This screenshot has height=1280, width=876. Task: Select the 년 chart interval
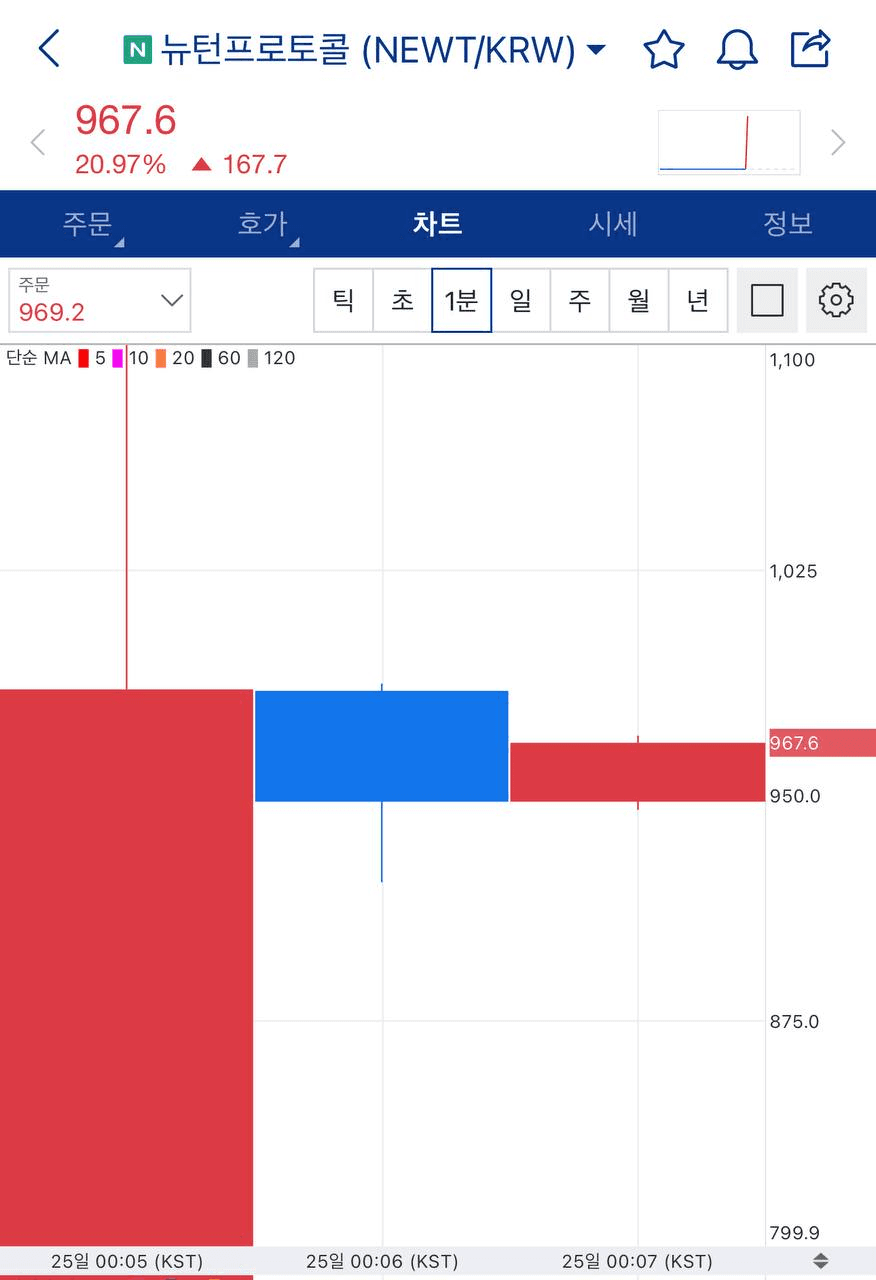(x=698, y=300)
